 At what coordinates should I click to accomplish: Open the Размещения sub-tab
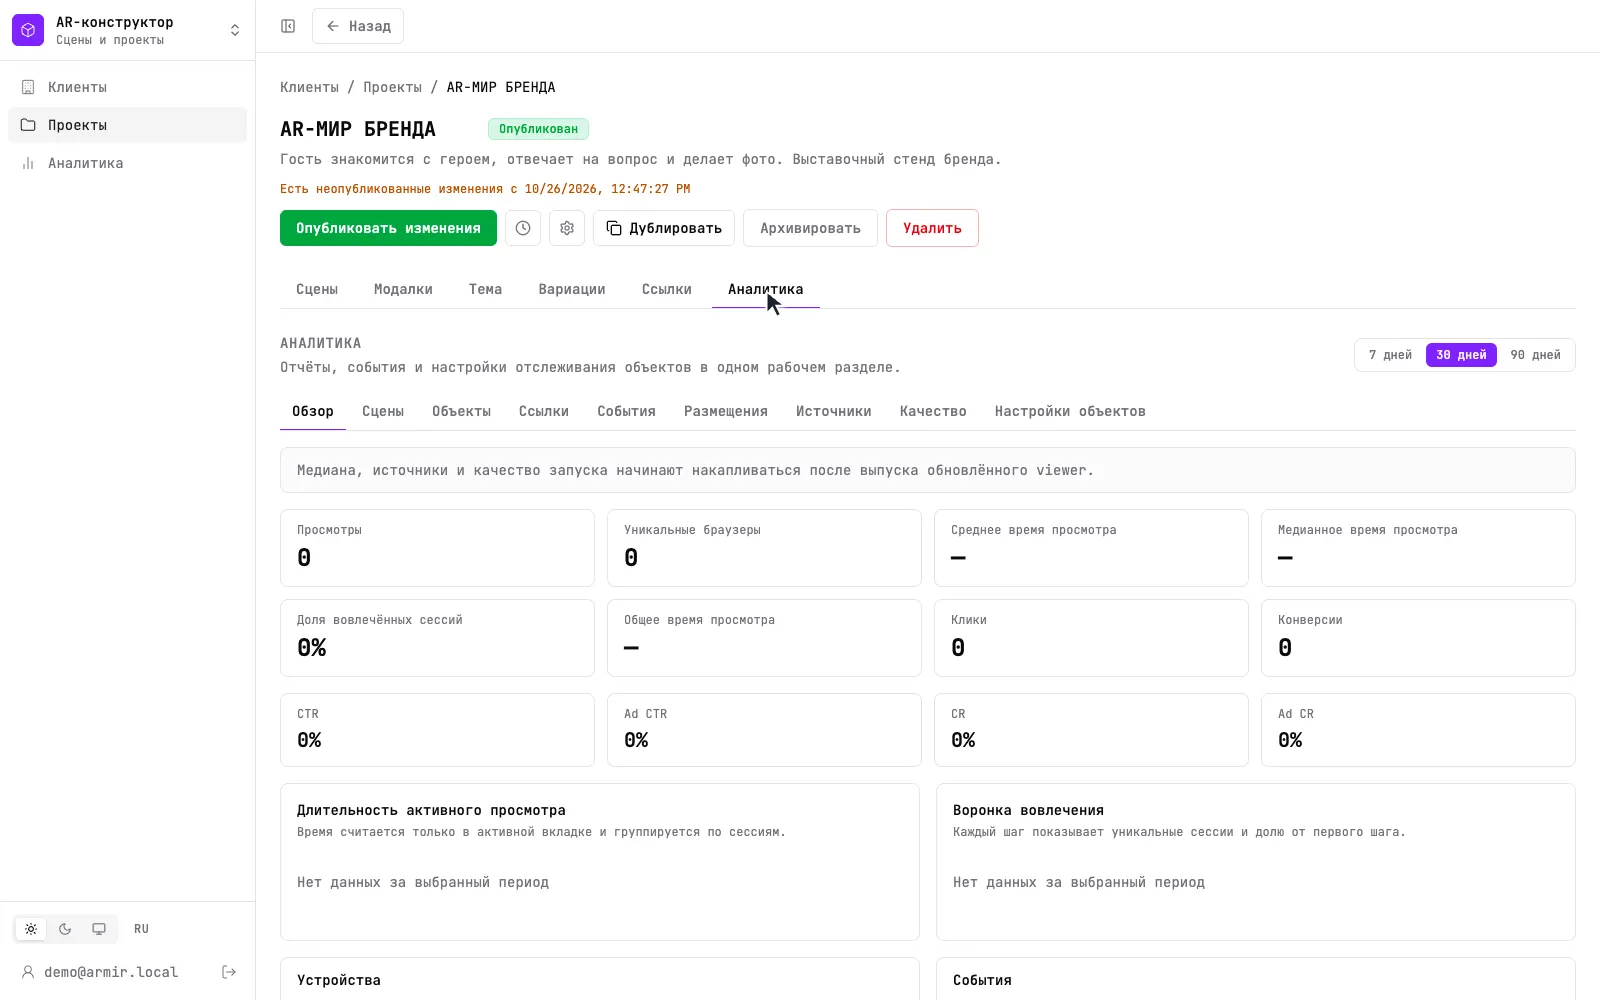[726, 411]
